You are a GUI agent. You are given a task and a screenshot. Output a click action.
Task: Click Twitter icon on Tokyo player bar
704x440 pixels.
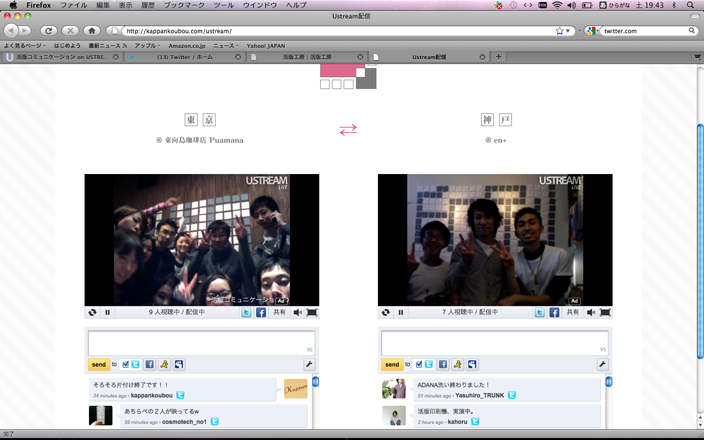click(246, 312)
